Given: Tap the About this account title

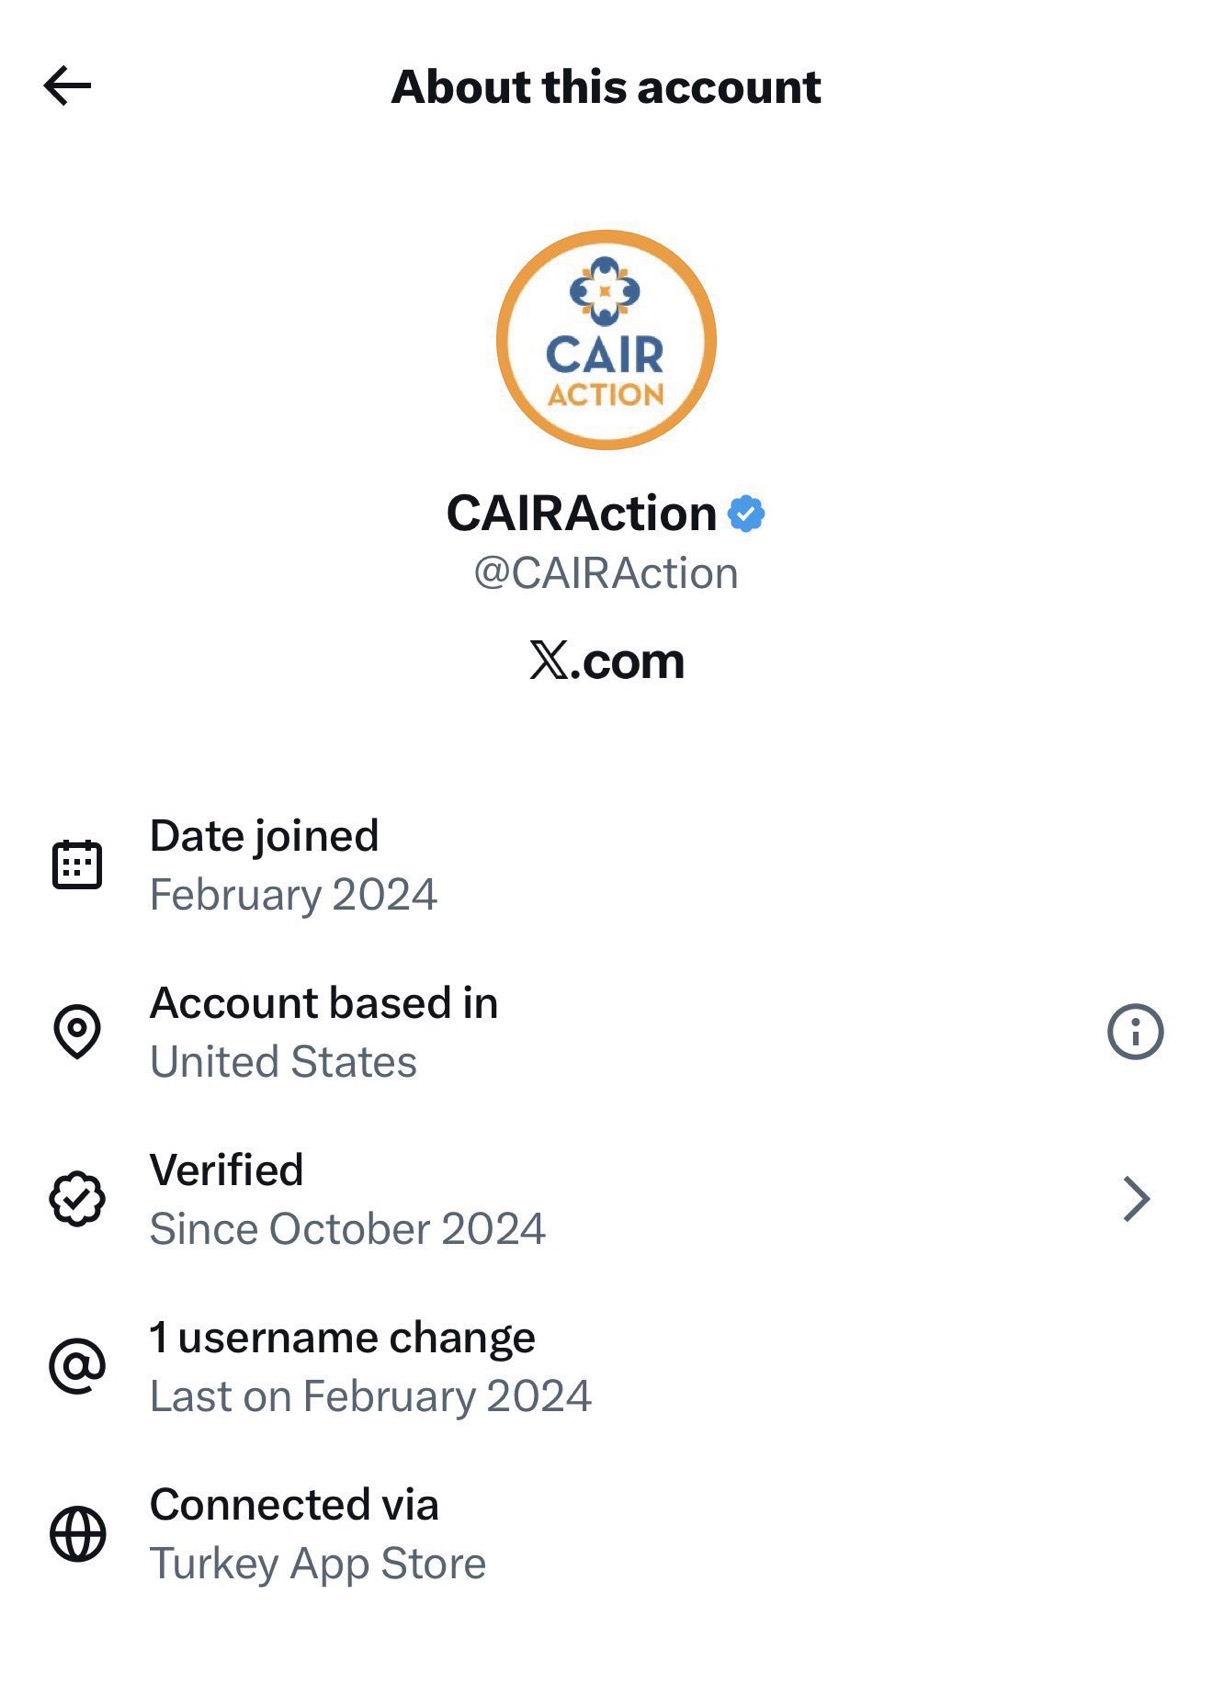Looking at the screenshot, I should [606, 87].
